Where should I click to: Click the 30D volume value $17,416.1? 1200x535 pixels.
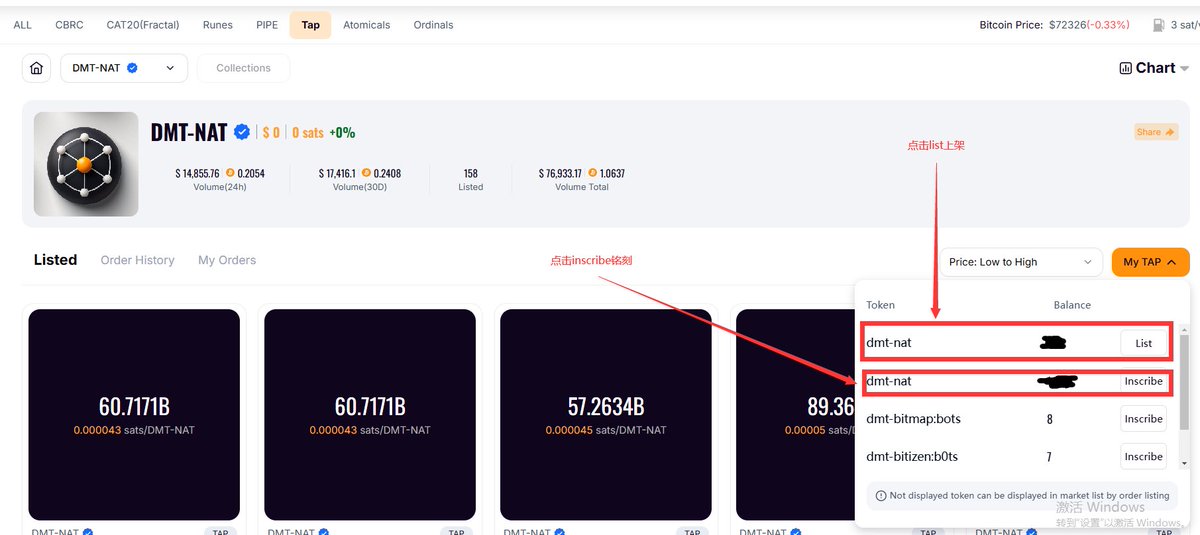click(337, 173)
